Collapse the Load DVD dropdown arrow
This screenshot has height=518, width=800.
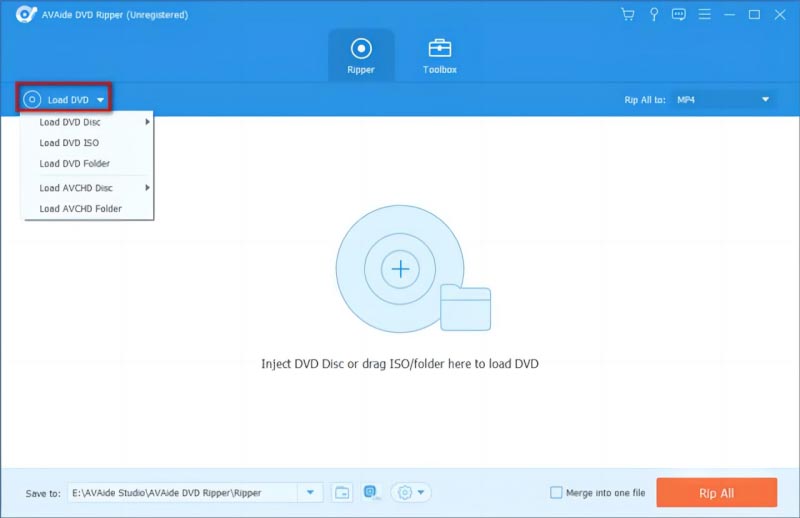(101, 100)
